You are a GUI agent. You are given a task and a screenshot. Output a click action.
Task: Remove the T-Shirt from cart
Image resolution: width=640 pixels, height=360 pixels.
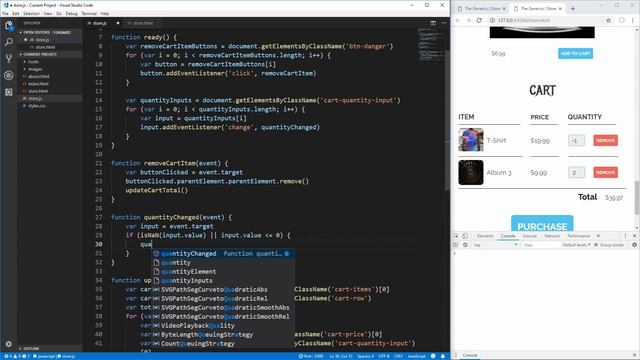coord(605,140)
